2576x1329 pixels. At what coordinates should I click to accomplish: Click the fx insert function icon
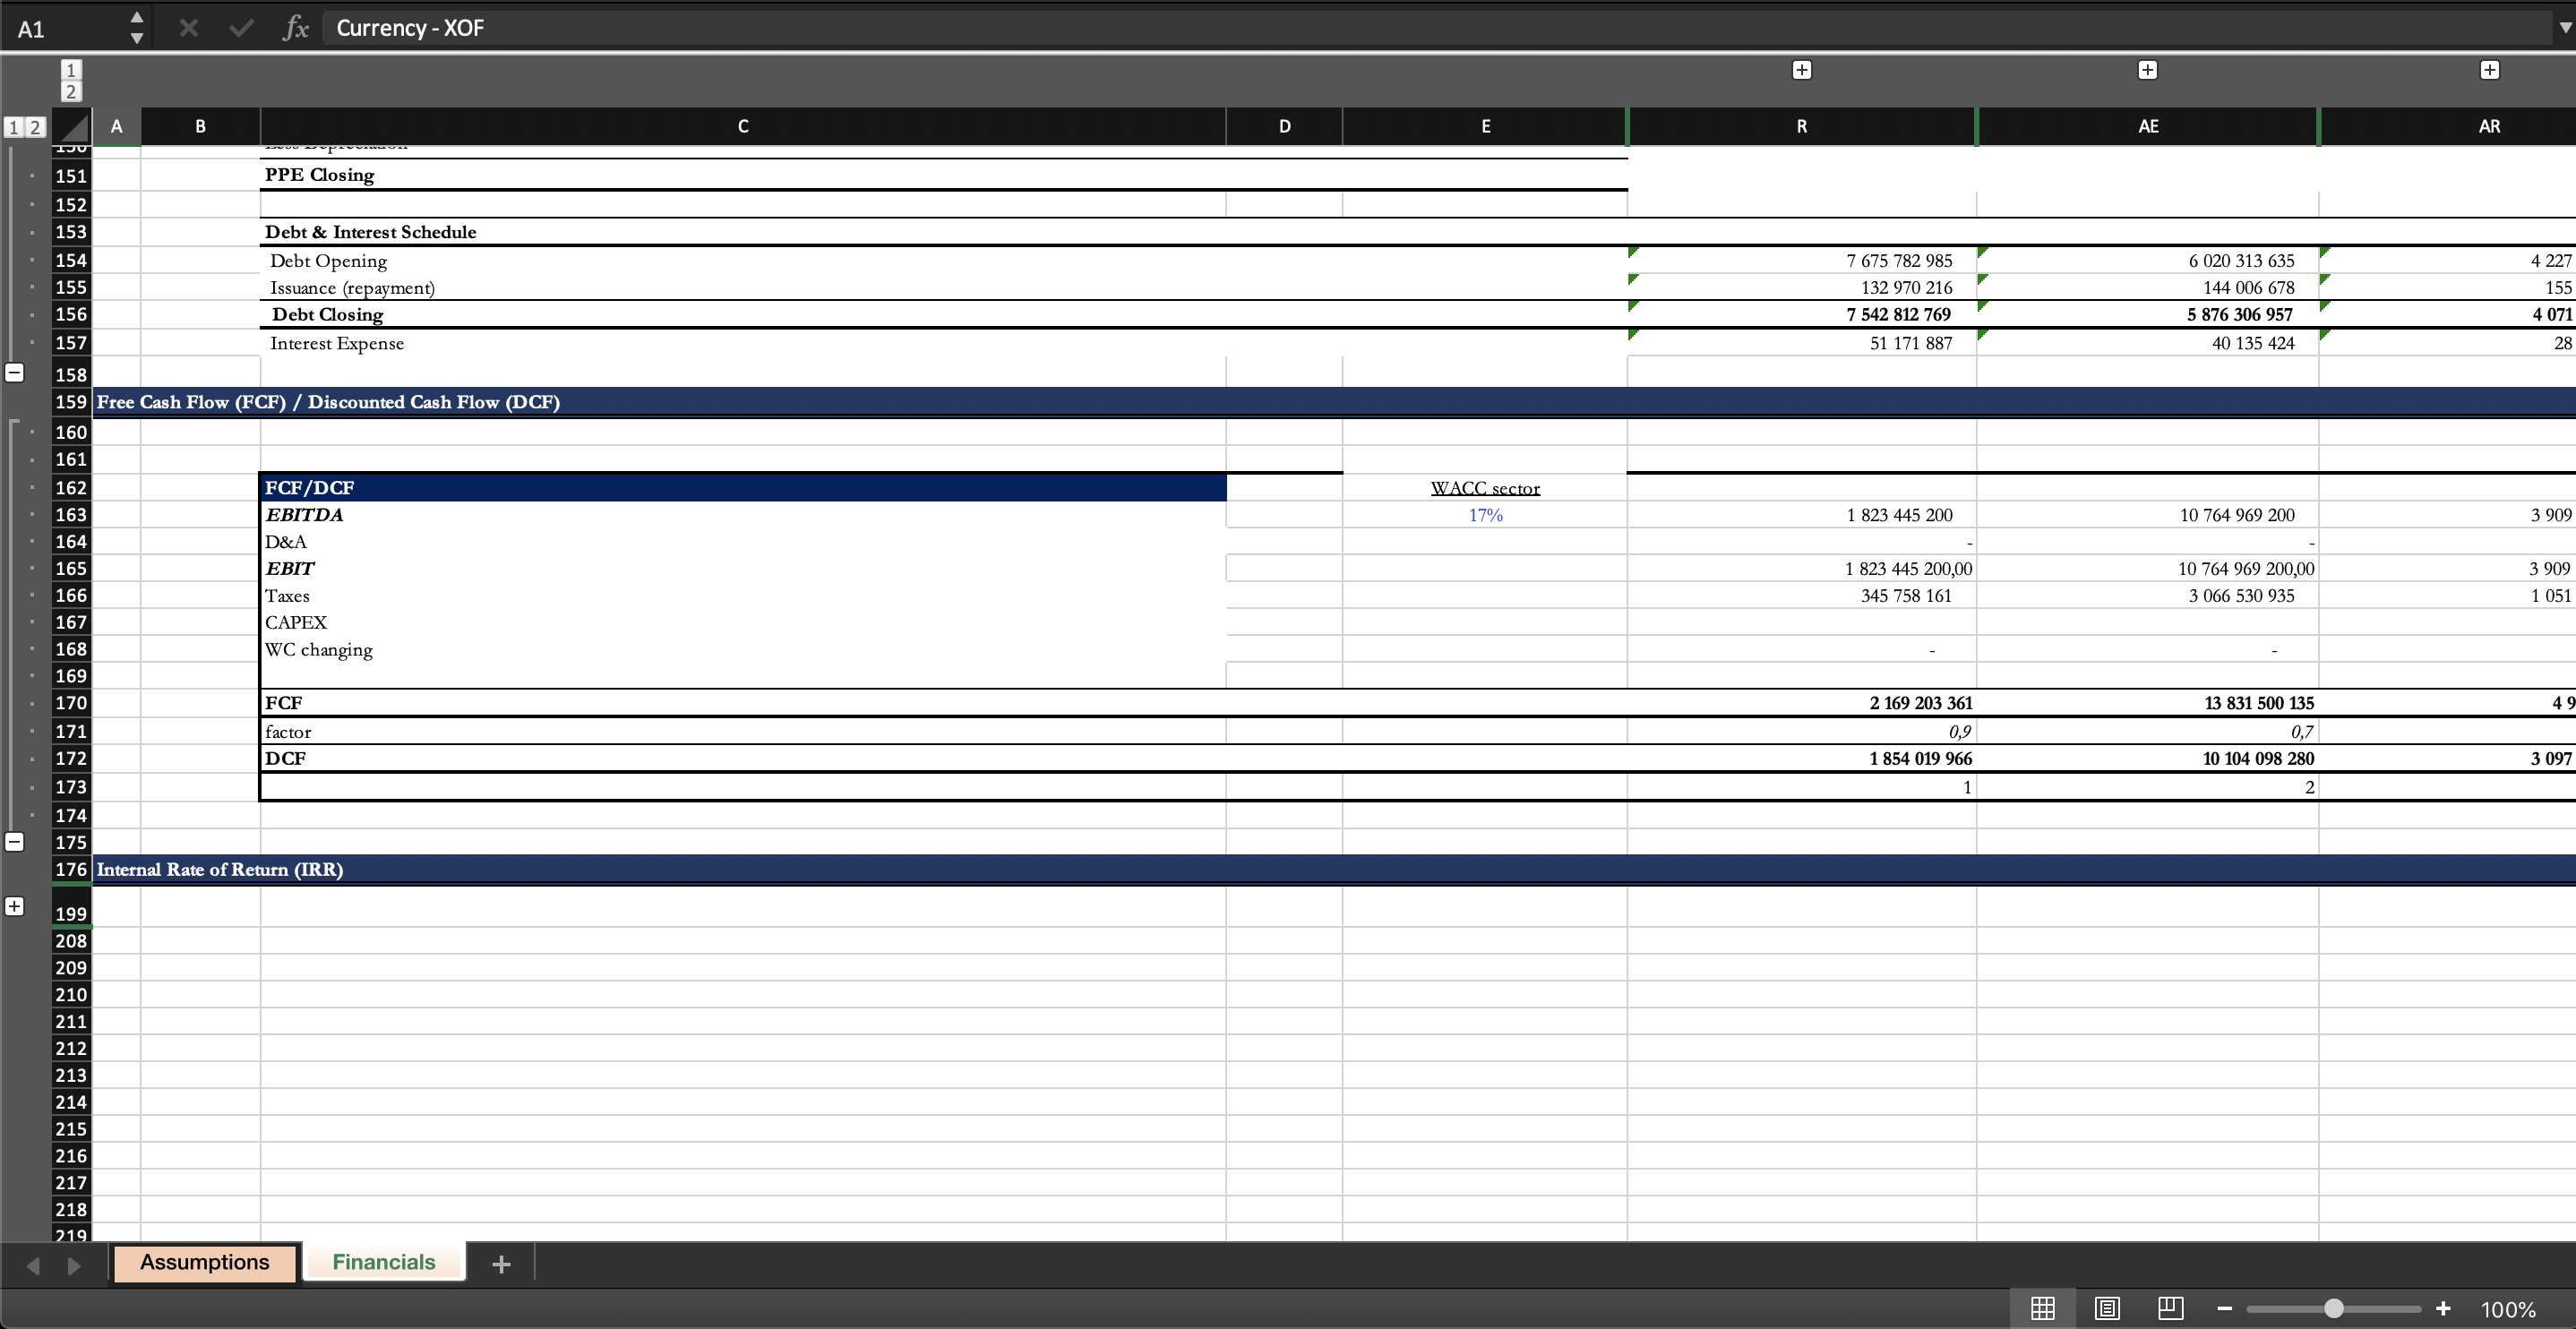coord(296,27)
